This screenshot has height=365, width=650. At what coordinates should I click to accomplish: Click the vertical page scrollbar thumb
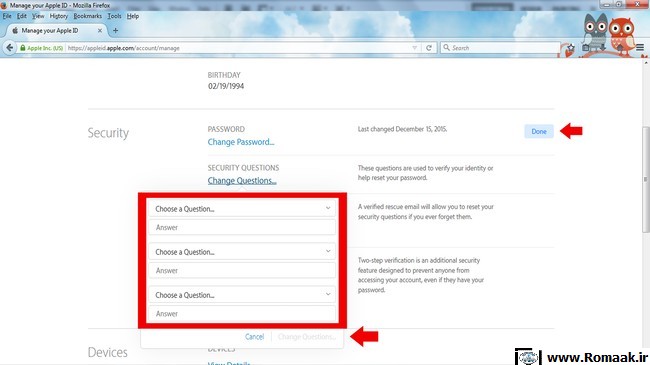(x=645, y=179)
